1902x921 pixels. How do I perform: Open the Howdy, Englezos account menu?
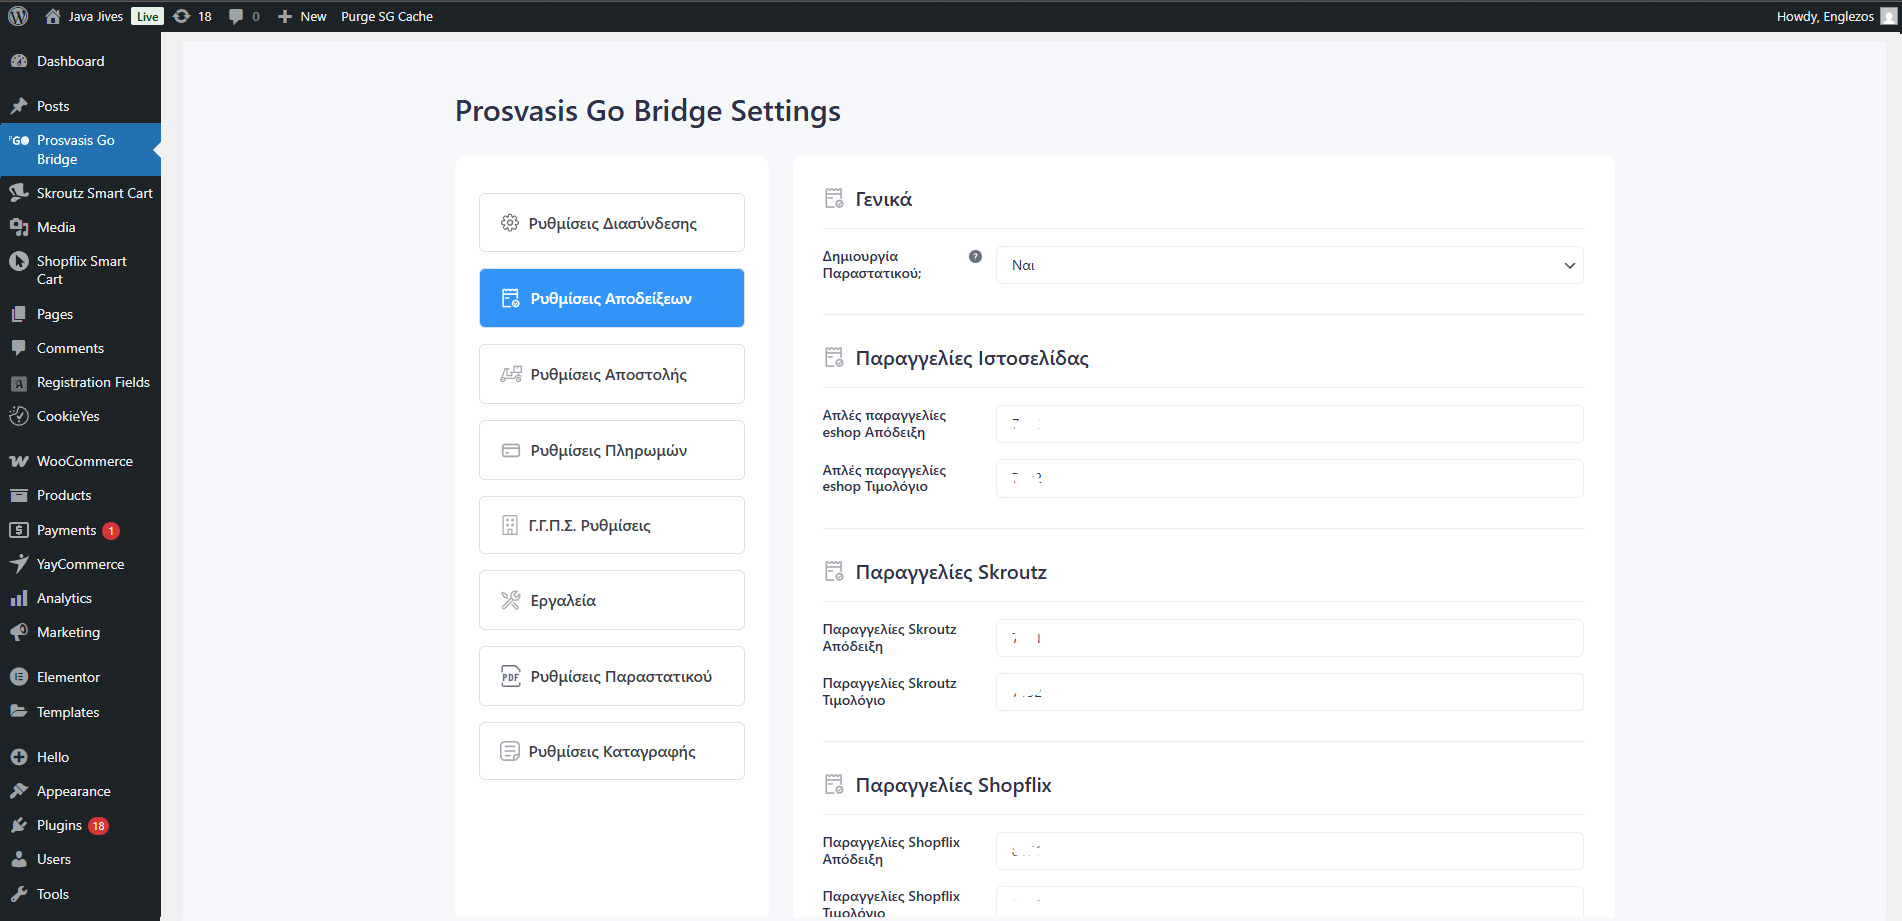(x=1824, y=16)
